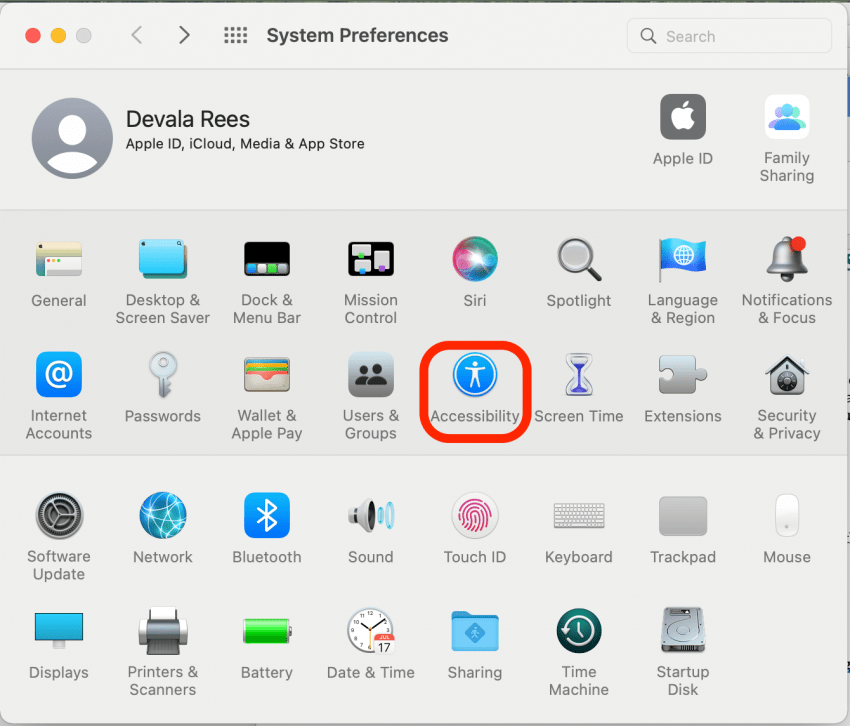
Task: Click inside the Search field
Action: (x=729, y=36)
